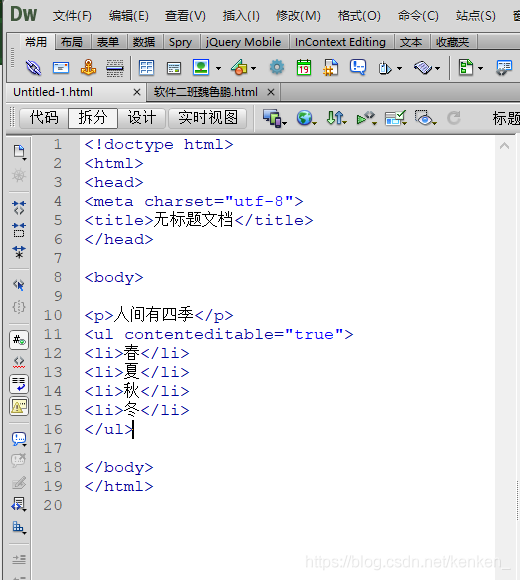Image resolution: width=520 pixels, height=580 pixels.
Task: Insert template icon
Action: pos(466,68)
